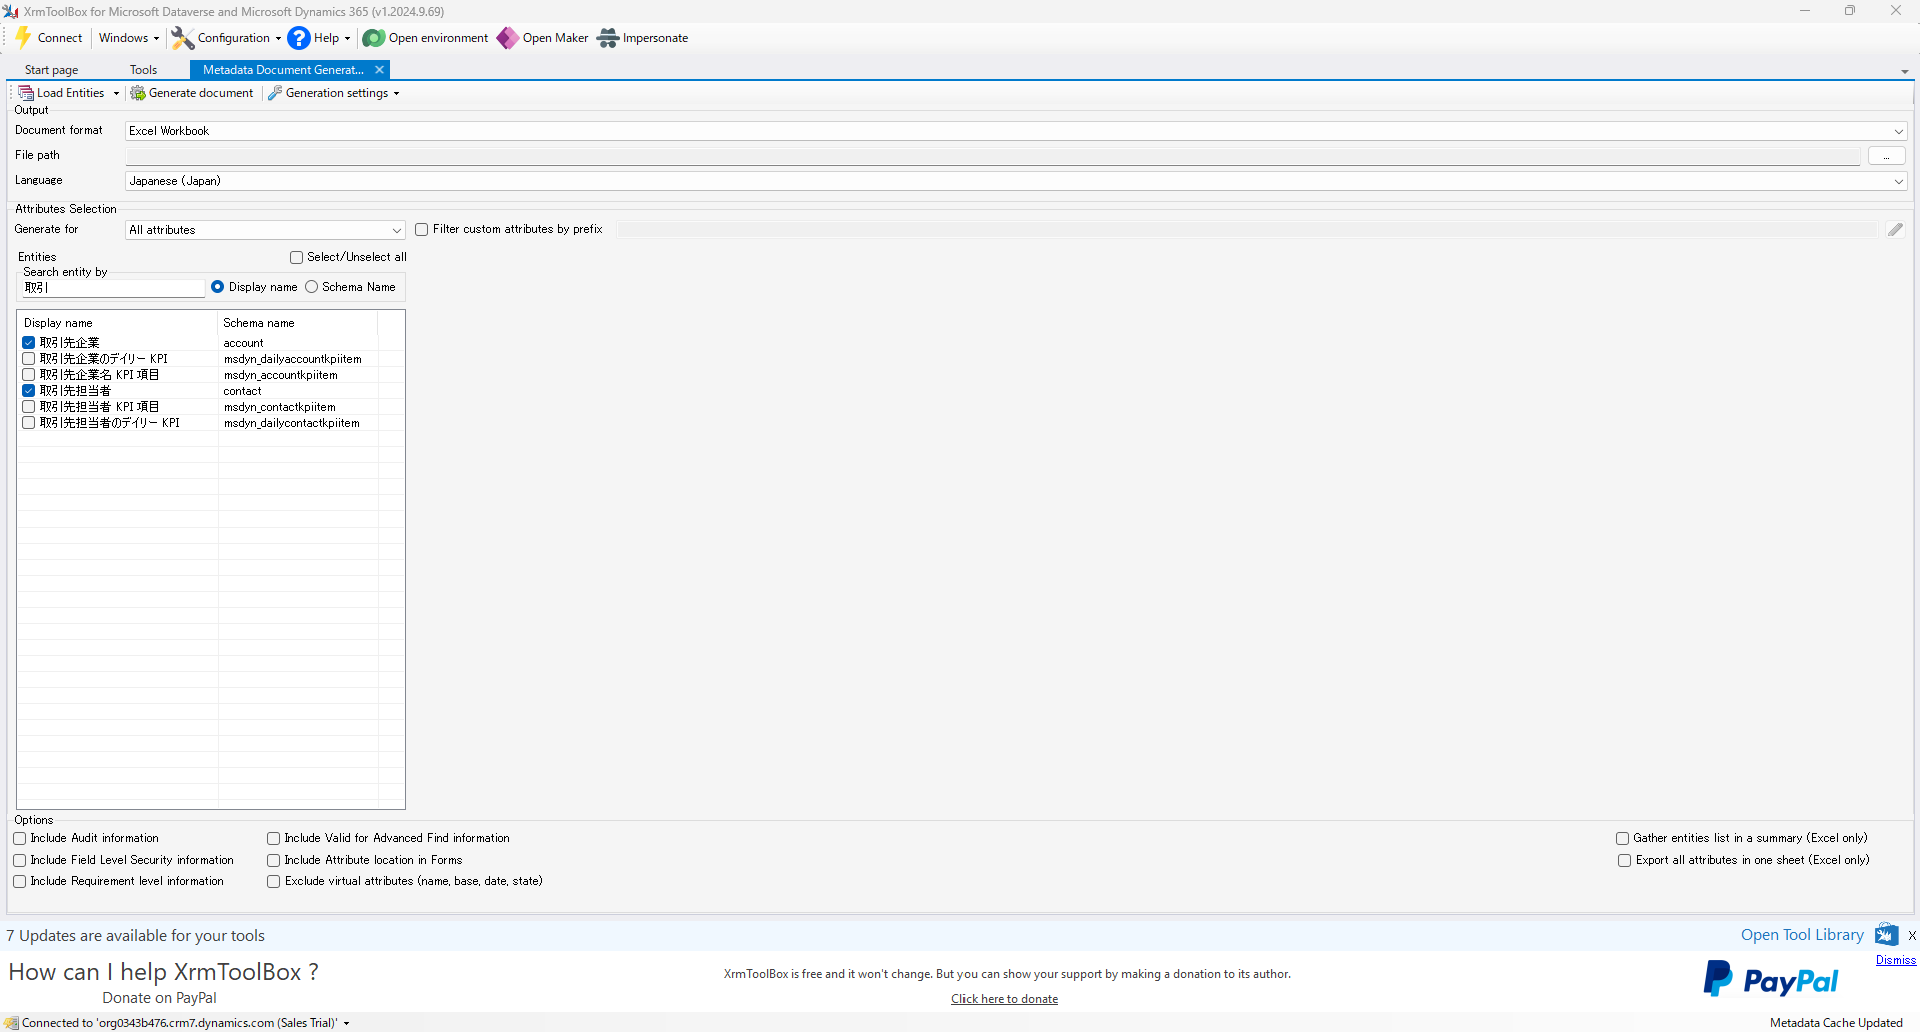Enable Export all attributes in one sheet
The height and width of the screenshot is (1032, 1920).
click(x=1625, y=860)
